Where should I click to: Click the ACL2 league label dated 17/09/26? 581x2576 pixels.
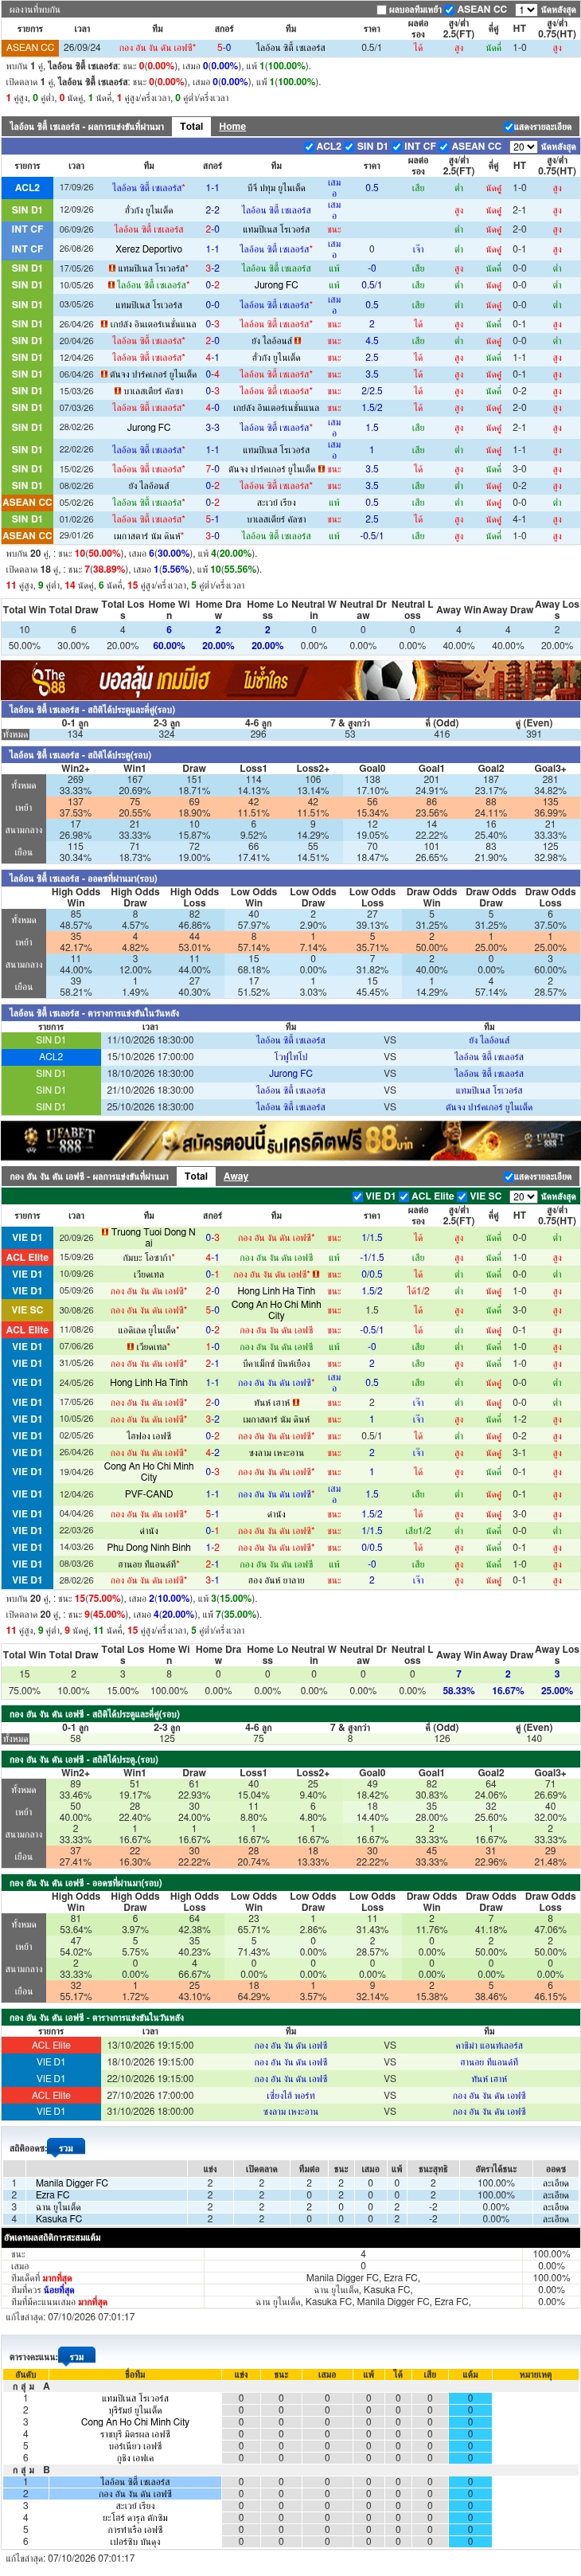pos(27,188)
